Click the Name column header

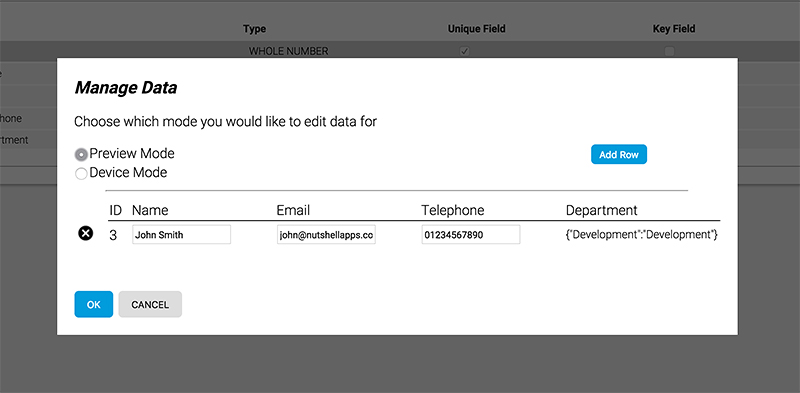(150, 210)
